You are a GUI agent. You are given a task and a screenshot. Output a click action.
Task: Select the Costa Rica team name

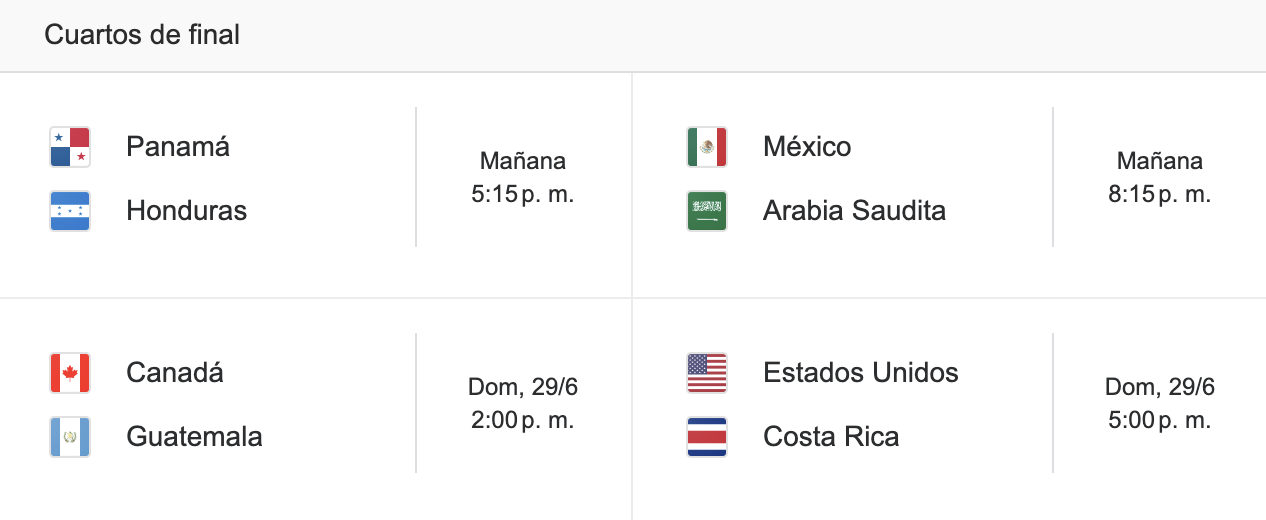831,437
